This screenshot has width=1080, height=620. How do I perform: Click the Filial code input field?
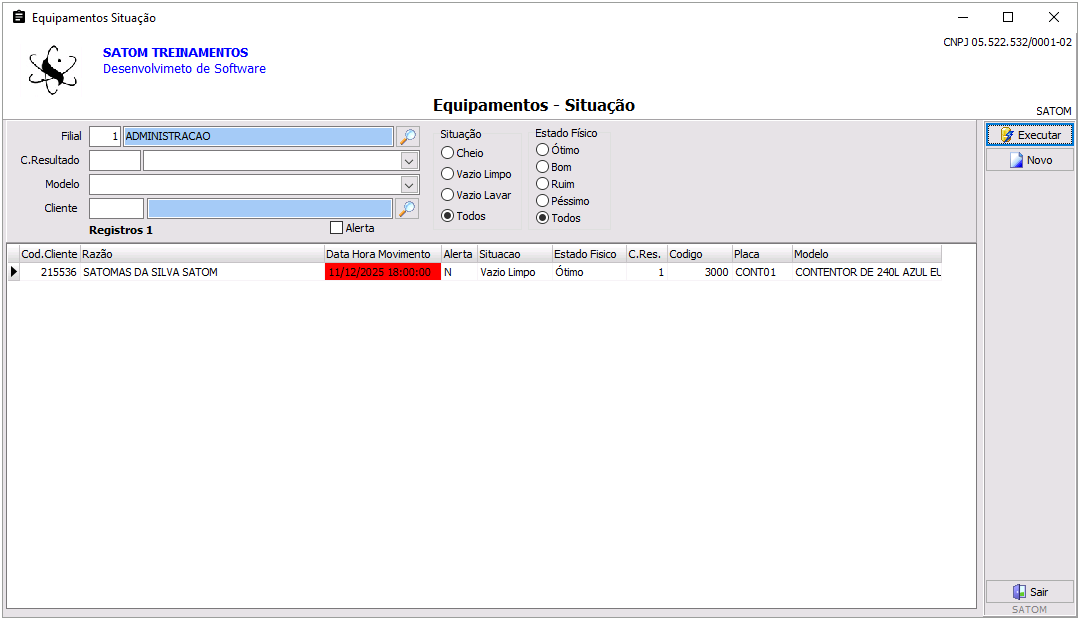pos(104,137)
